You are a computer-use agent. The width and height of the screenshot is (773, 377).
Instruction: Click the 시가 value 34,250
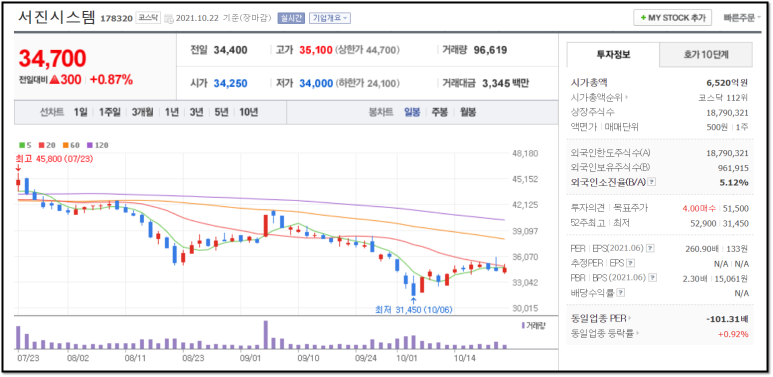pos(231,84)
